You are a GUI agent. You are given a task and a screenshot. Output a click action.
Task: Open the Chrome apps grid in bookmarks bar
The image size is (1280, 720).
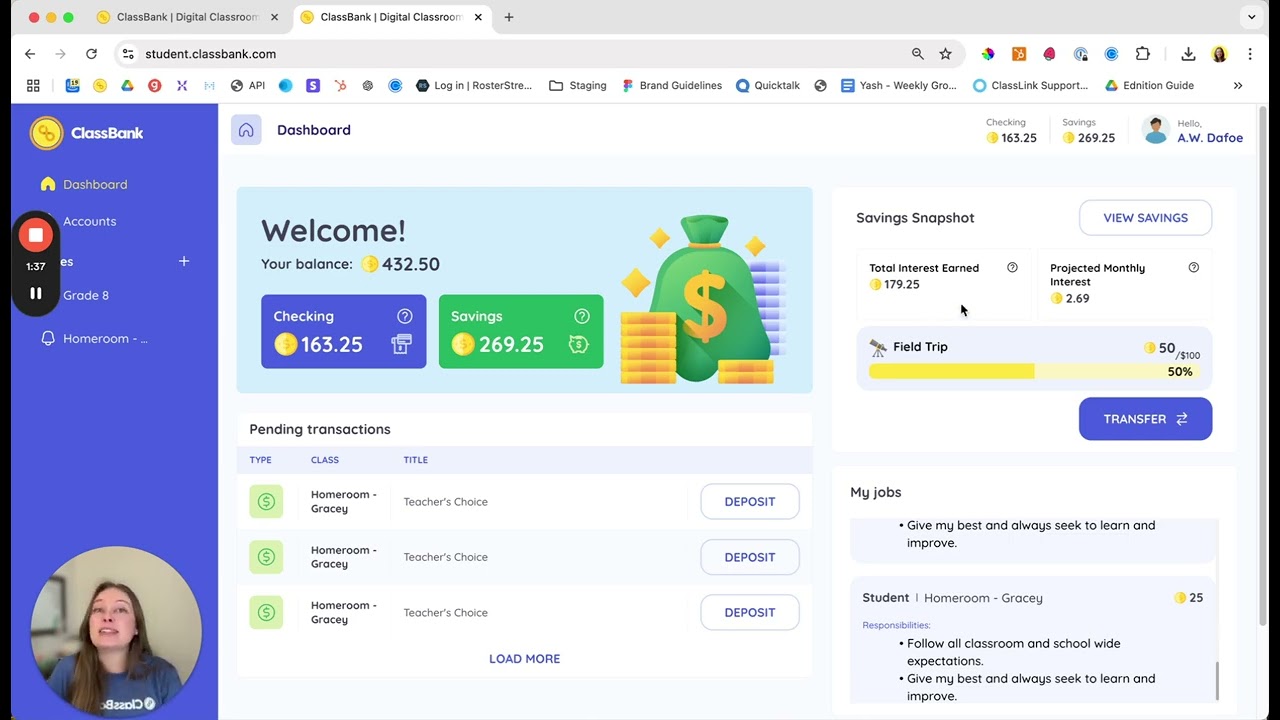coord(33,86)
